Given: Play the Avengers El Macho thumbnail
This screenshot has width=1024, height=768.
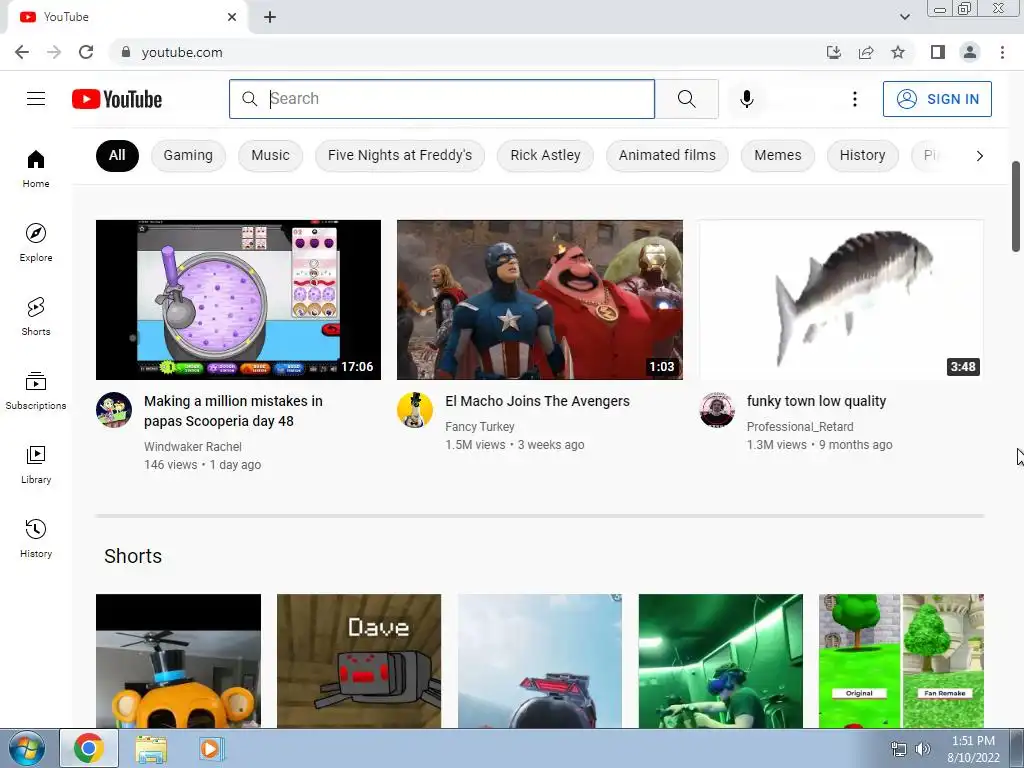Looking at the screenshot, I should pos(540,300).
